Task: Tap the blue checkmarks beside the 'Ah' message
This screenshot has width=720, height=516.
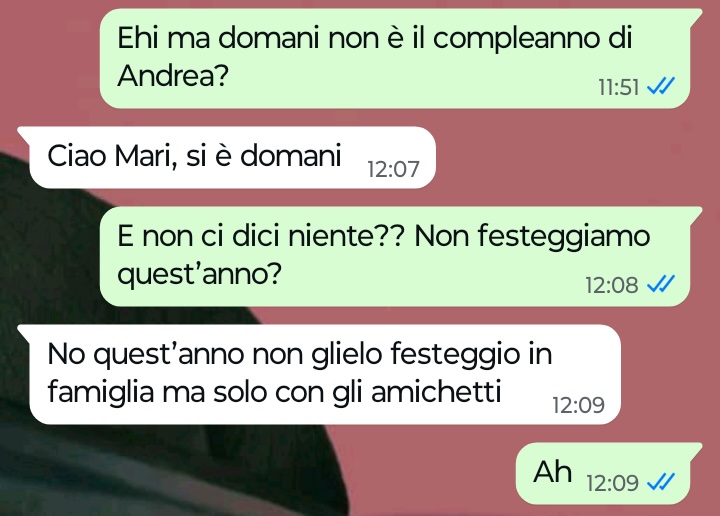Action: coord(661,482)
